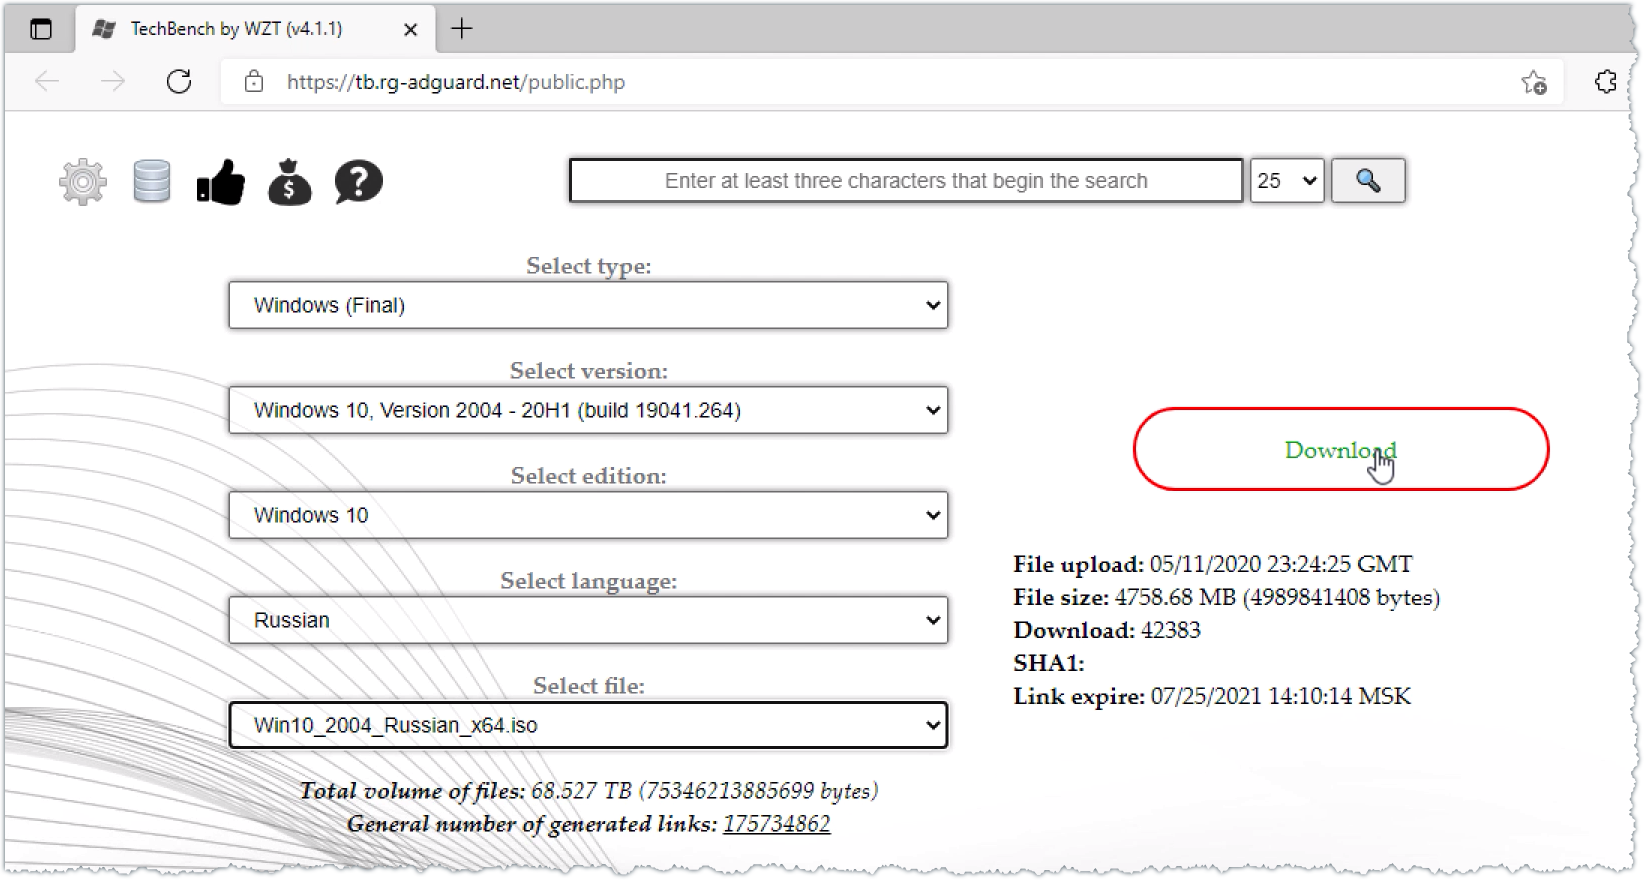View site info lock icon

click(254, 82)
